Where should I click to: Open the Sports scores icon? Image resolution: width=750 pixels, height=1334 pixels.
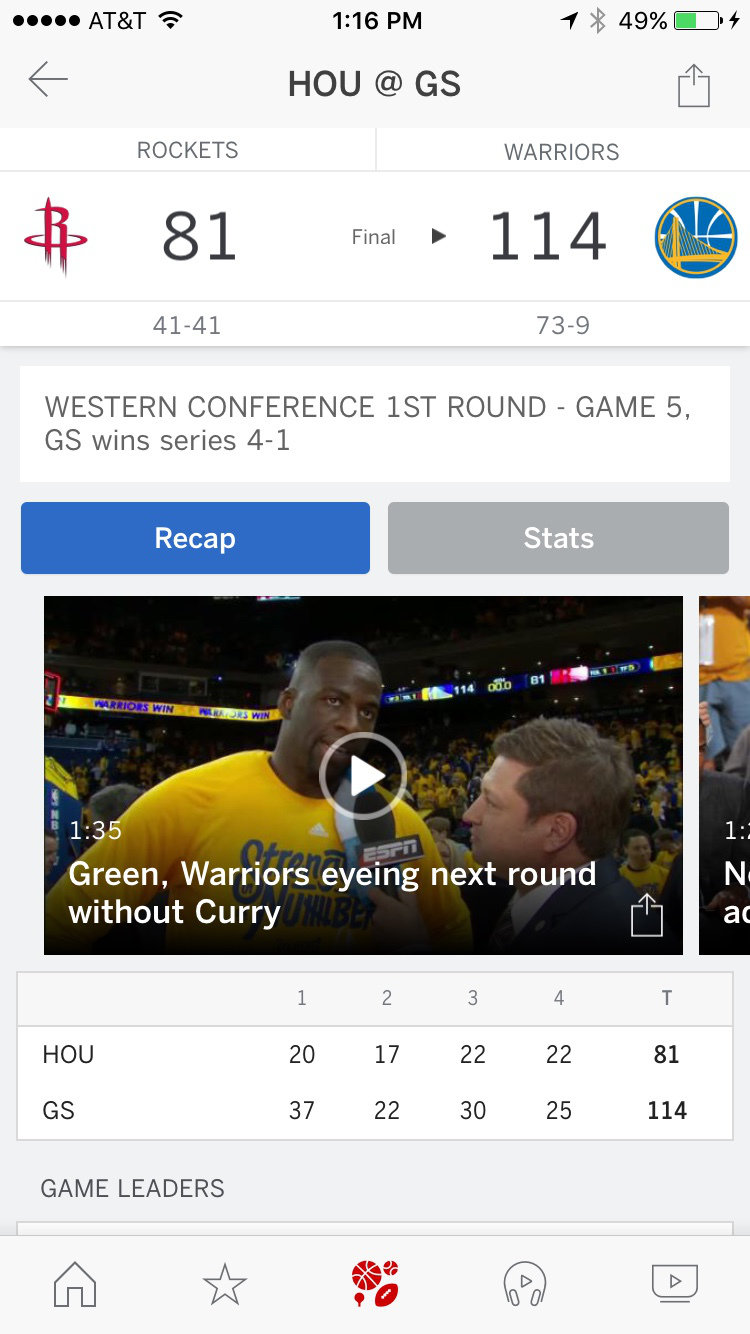click(375, 1283)
